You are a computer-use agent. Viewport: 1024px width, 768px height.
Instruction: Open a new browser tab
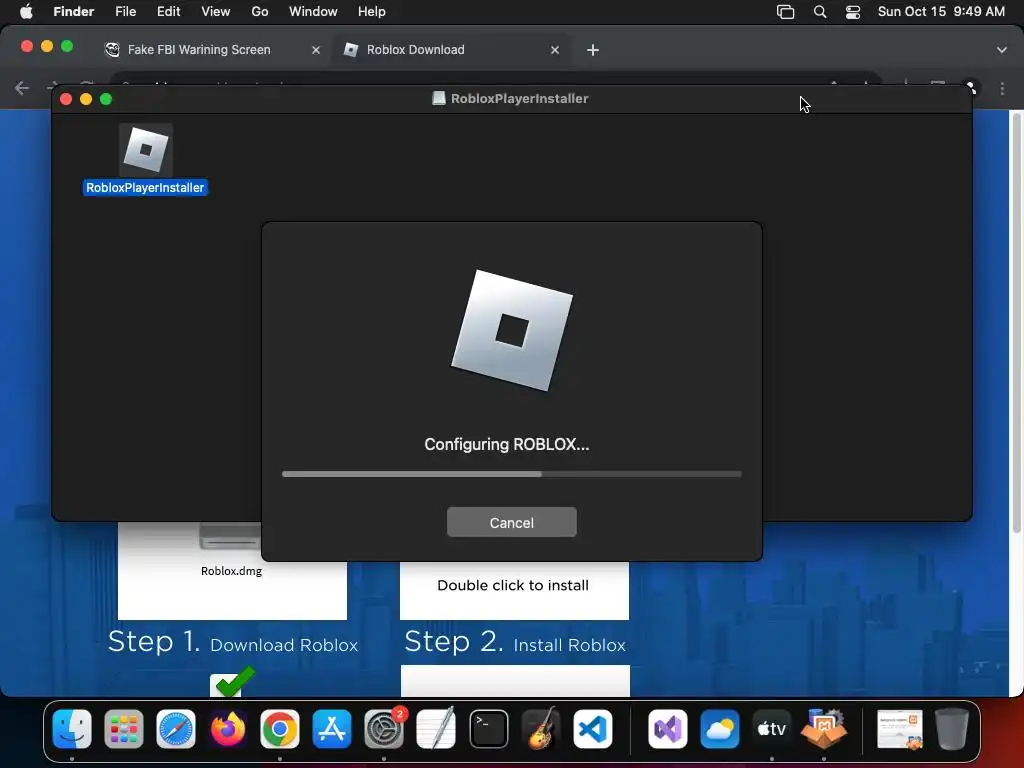593,50
